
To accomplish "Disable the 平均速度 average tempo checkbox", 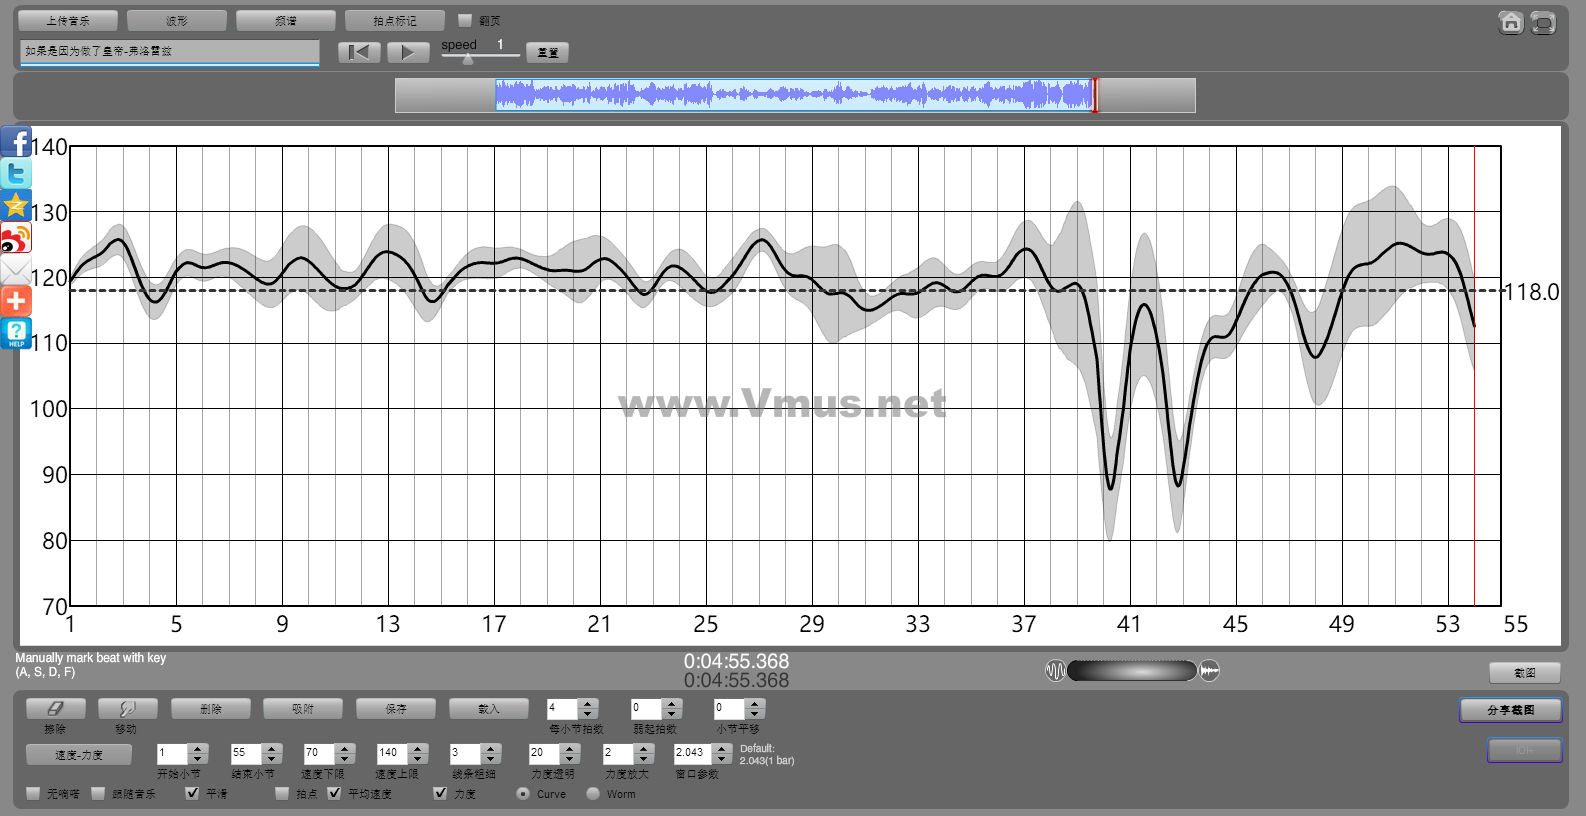I will [x=334, y=793].
